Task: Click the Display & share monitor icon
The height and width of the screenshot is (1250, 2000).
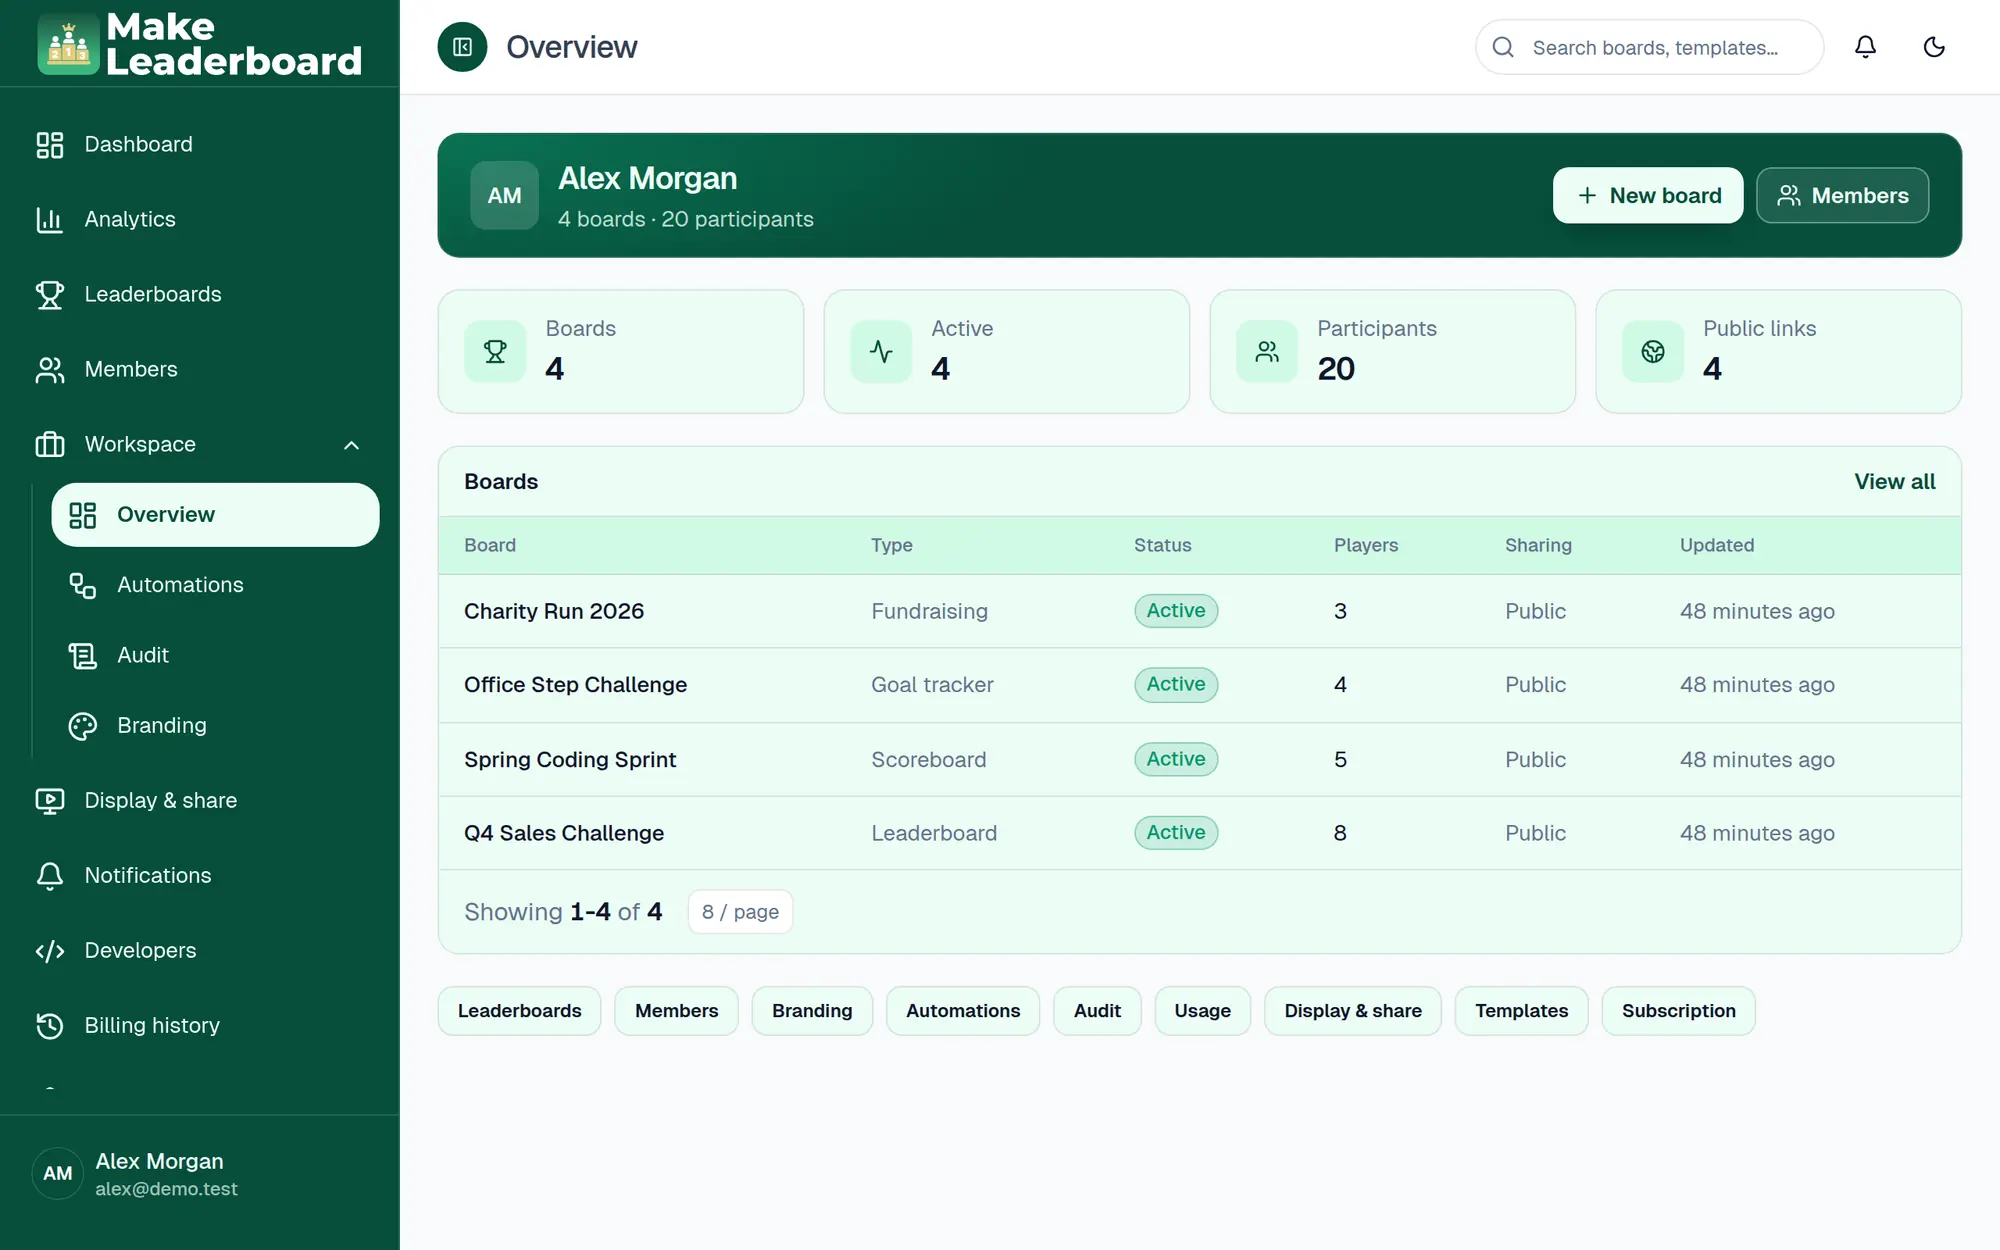Action: point(50,801)
